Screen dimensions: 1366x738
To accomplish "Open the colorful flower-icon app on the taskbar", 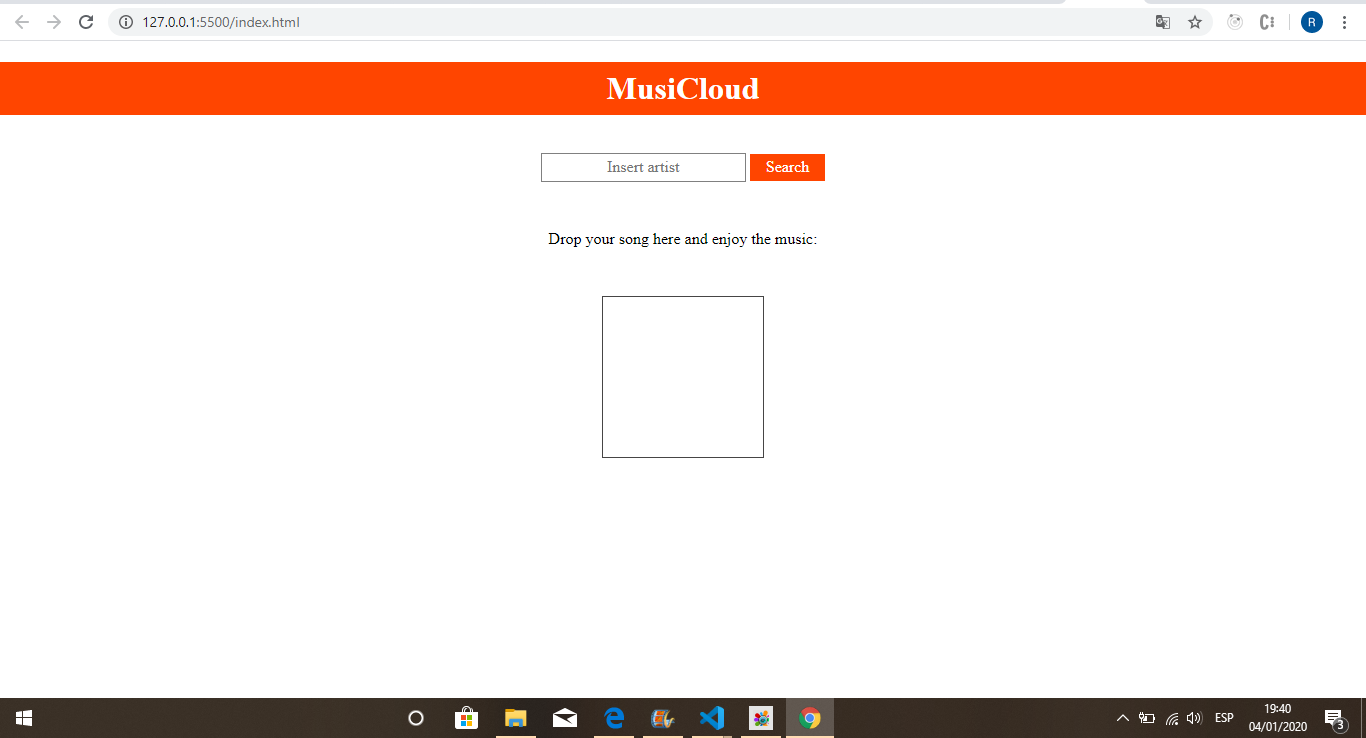I will (x=761, y=718).
